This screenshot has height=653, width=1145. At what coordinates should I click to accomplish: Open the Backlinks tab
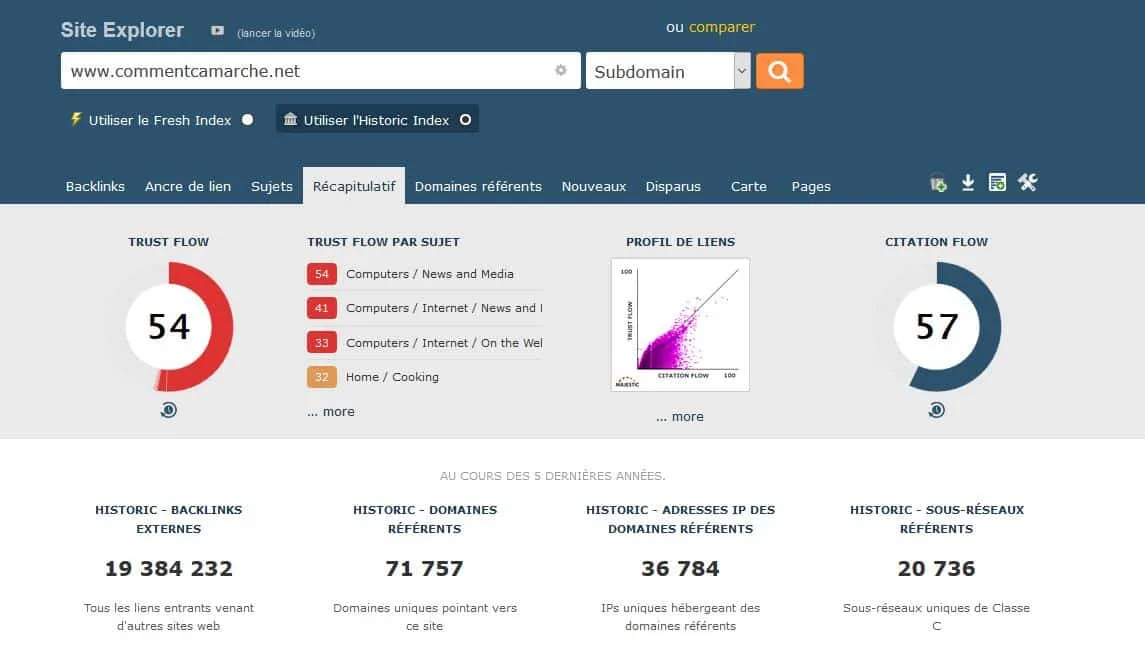[95, 186]
